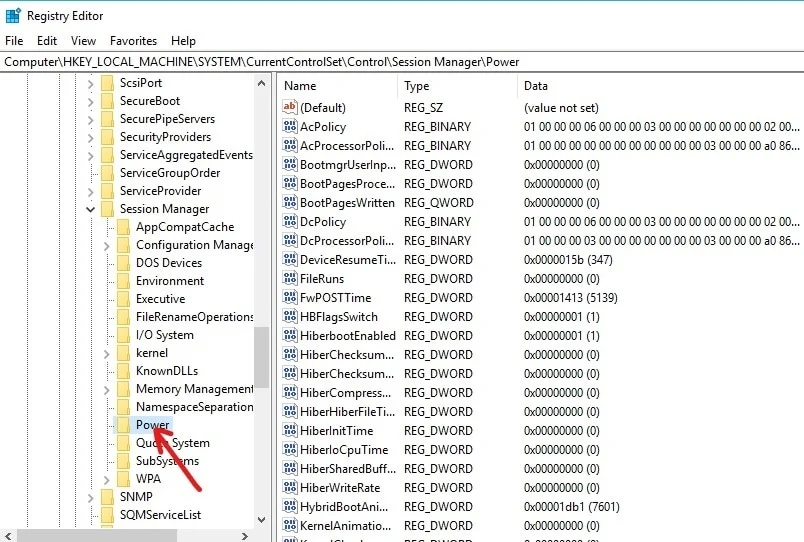Select the Environment key in tree
Screen dimensions: 804x542
tap(170, 281)
